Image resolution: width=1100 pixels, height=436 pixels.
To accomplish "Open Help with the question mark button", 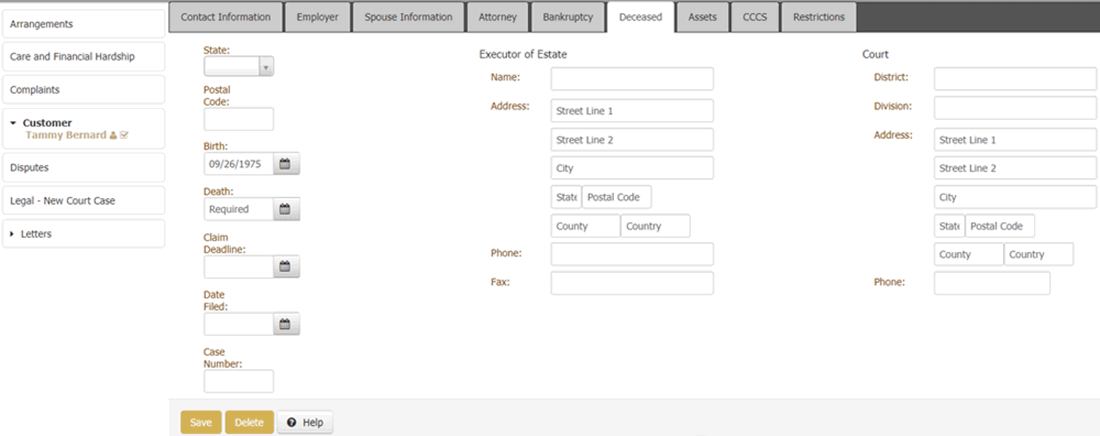I will click(x=304, y=423).
